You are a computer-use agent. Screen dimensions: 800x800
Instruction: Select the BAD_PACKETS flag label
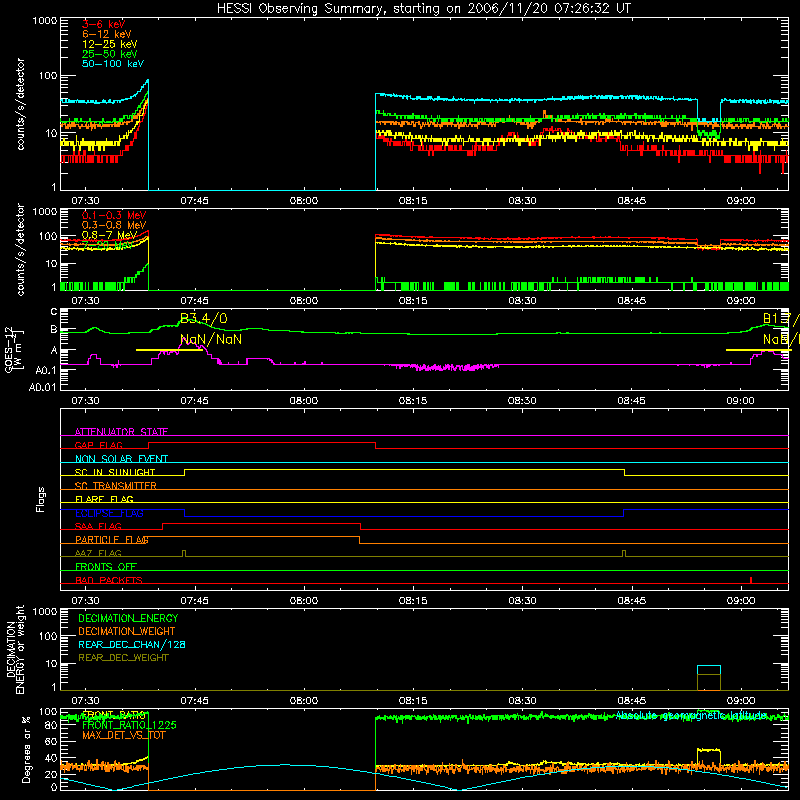109,580
